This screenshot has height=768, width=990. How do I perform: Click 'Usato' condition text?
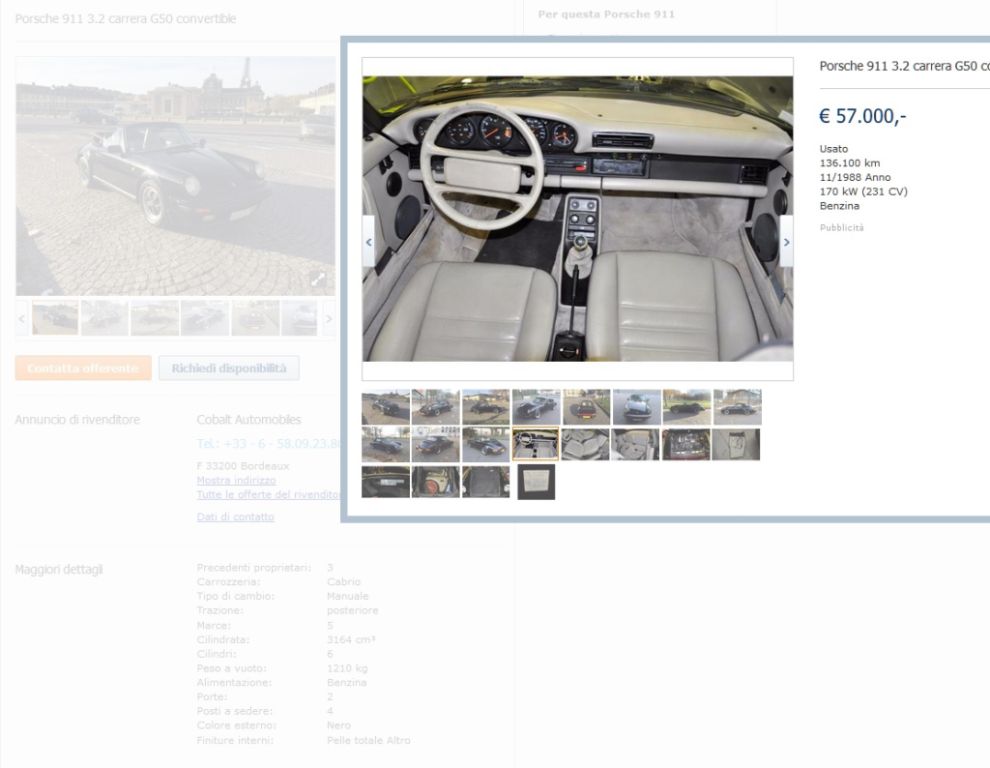[x=833, y=149]
